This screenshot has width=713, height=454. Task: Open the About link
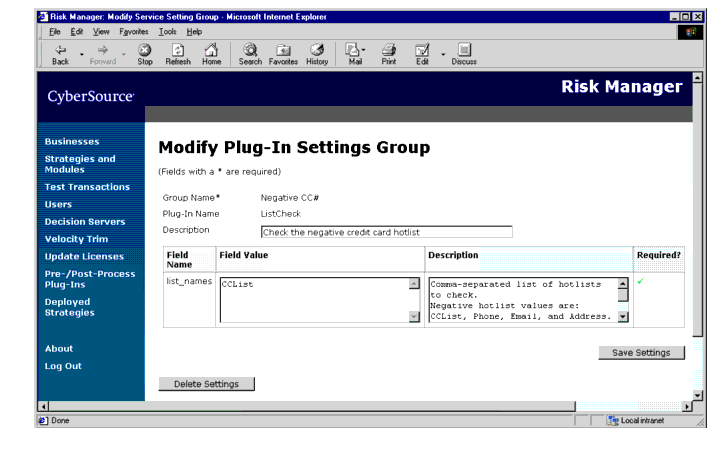point(59,349)
